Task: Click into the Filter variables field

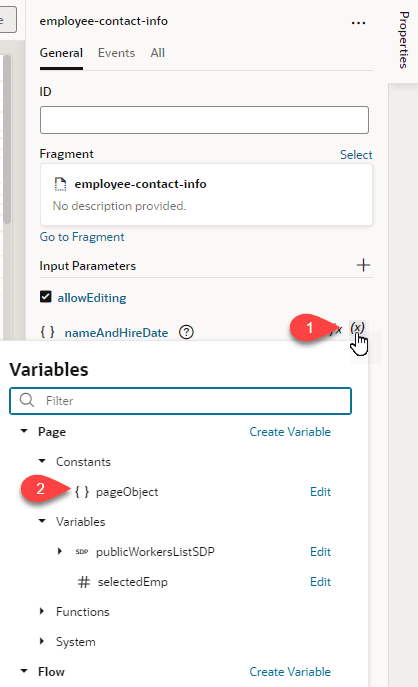Action: click(181, 401)
